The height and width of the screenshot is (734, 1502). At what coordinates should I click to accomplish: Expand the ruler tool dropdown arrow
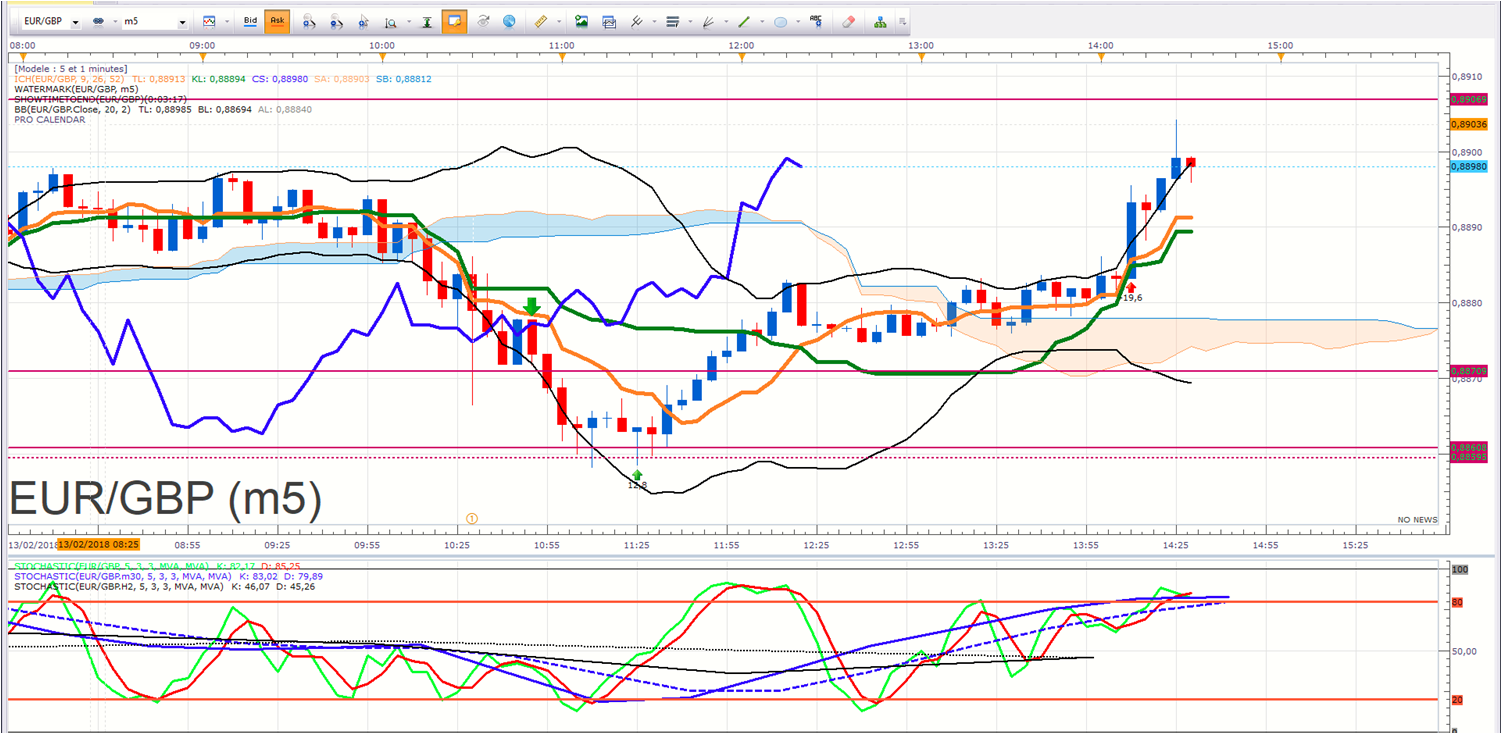(x=559, y=21)
